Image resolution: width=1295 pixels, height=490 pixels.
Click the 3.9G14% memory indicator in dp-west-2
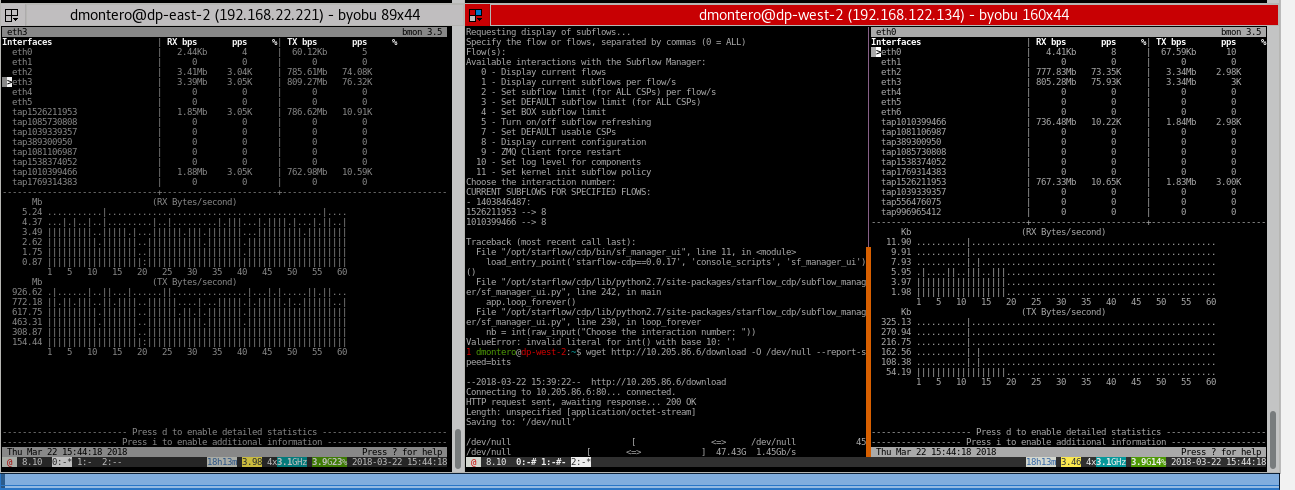(1149, 461)
